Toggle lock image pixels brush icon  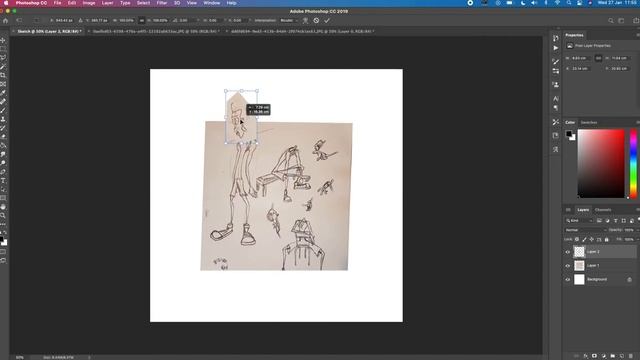[x=584, y=240]
